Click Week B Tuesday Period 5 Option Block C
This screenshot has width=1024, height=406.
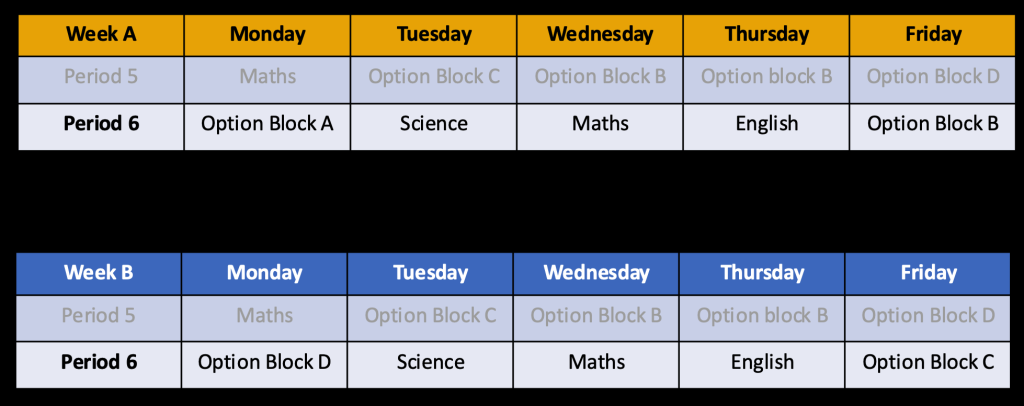pos(430,316)
